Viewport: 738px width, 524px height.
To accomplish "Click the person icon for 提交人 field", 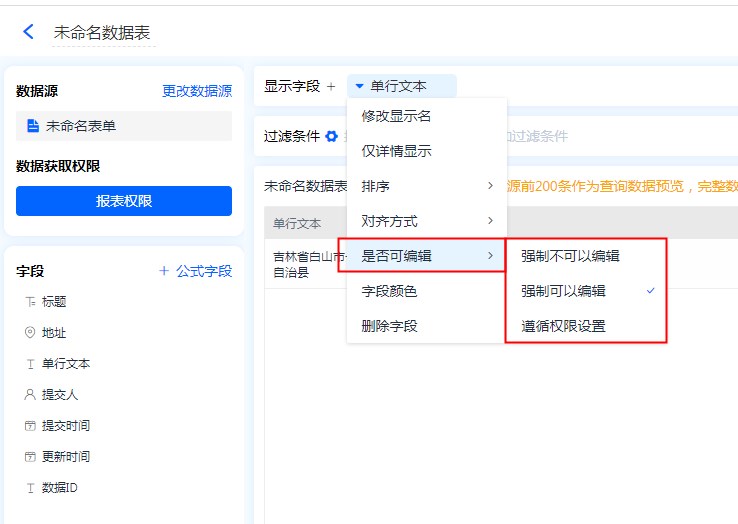I will point(30,395).
